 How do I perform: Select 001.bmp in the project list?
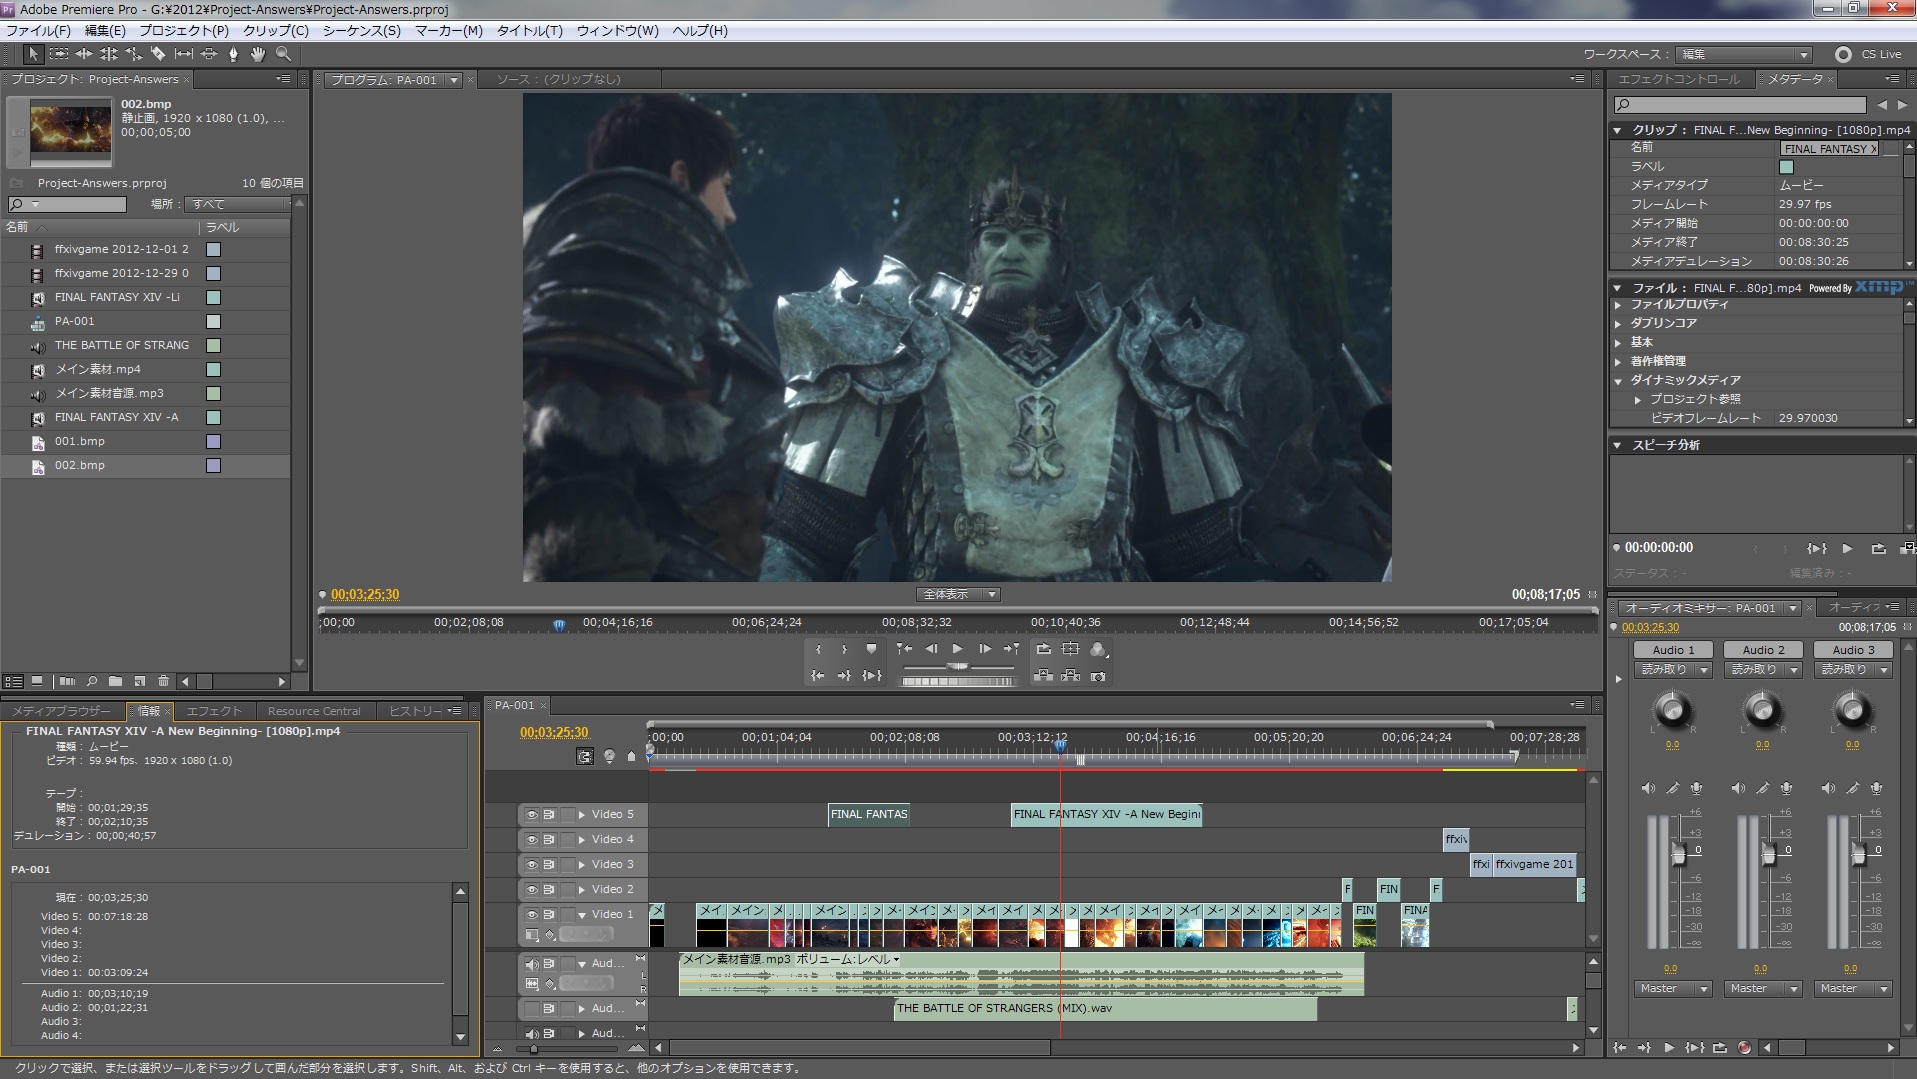[x=80, y=441]
